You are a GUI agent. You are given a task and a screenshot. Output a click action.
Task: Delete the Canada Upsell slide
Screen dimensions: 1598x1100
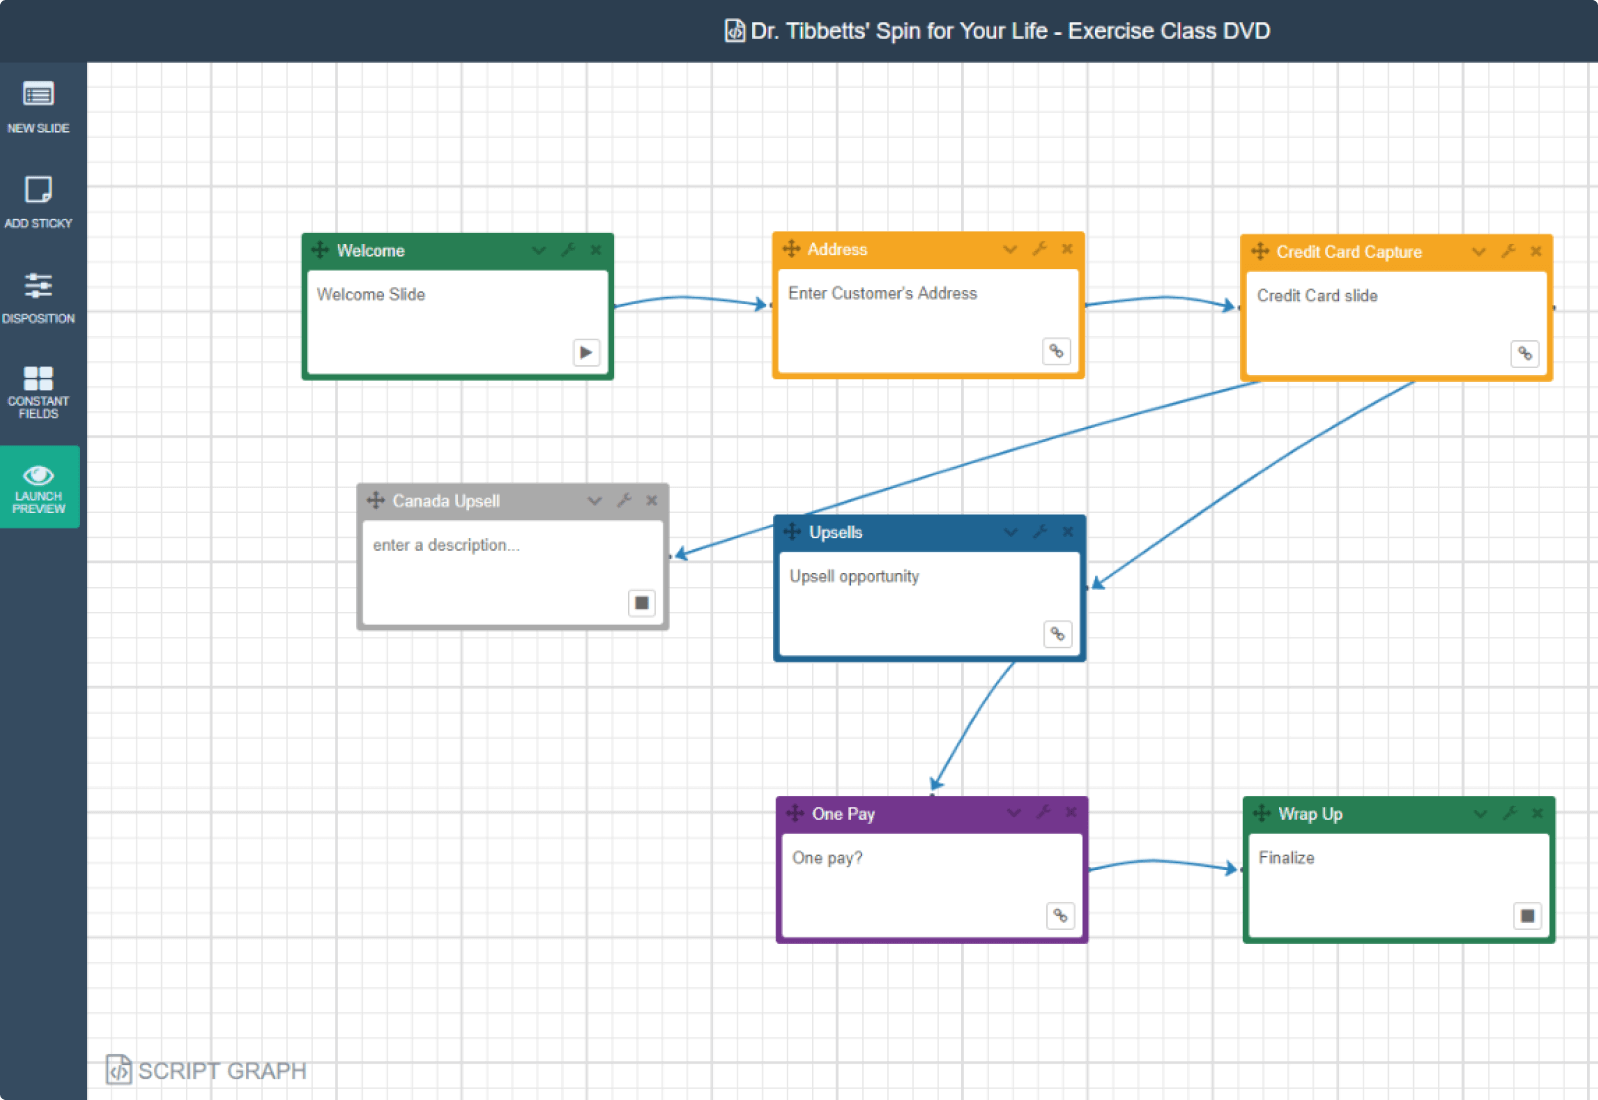click(x=652, y=501)
